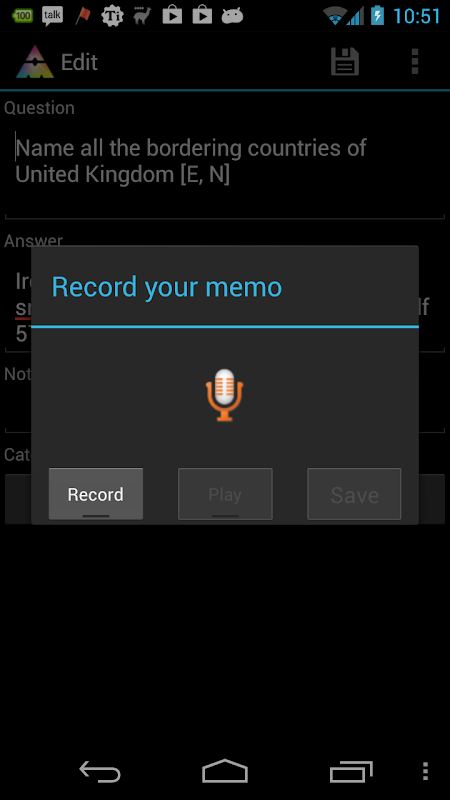Tap the Wi-Fi signal status icon
This screenshot has height=800, width=450.
coord(334,16)
